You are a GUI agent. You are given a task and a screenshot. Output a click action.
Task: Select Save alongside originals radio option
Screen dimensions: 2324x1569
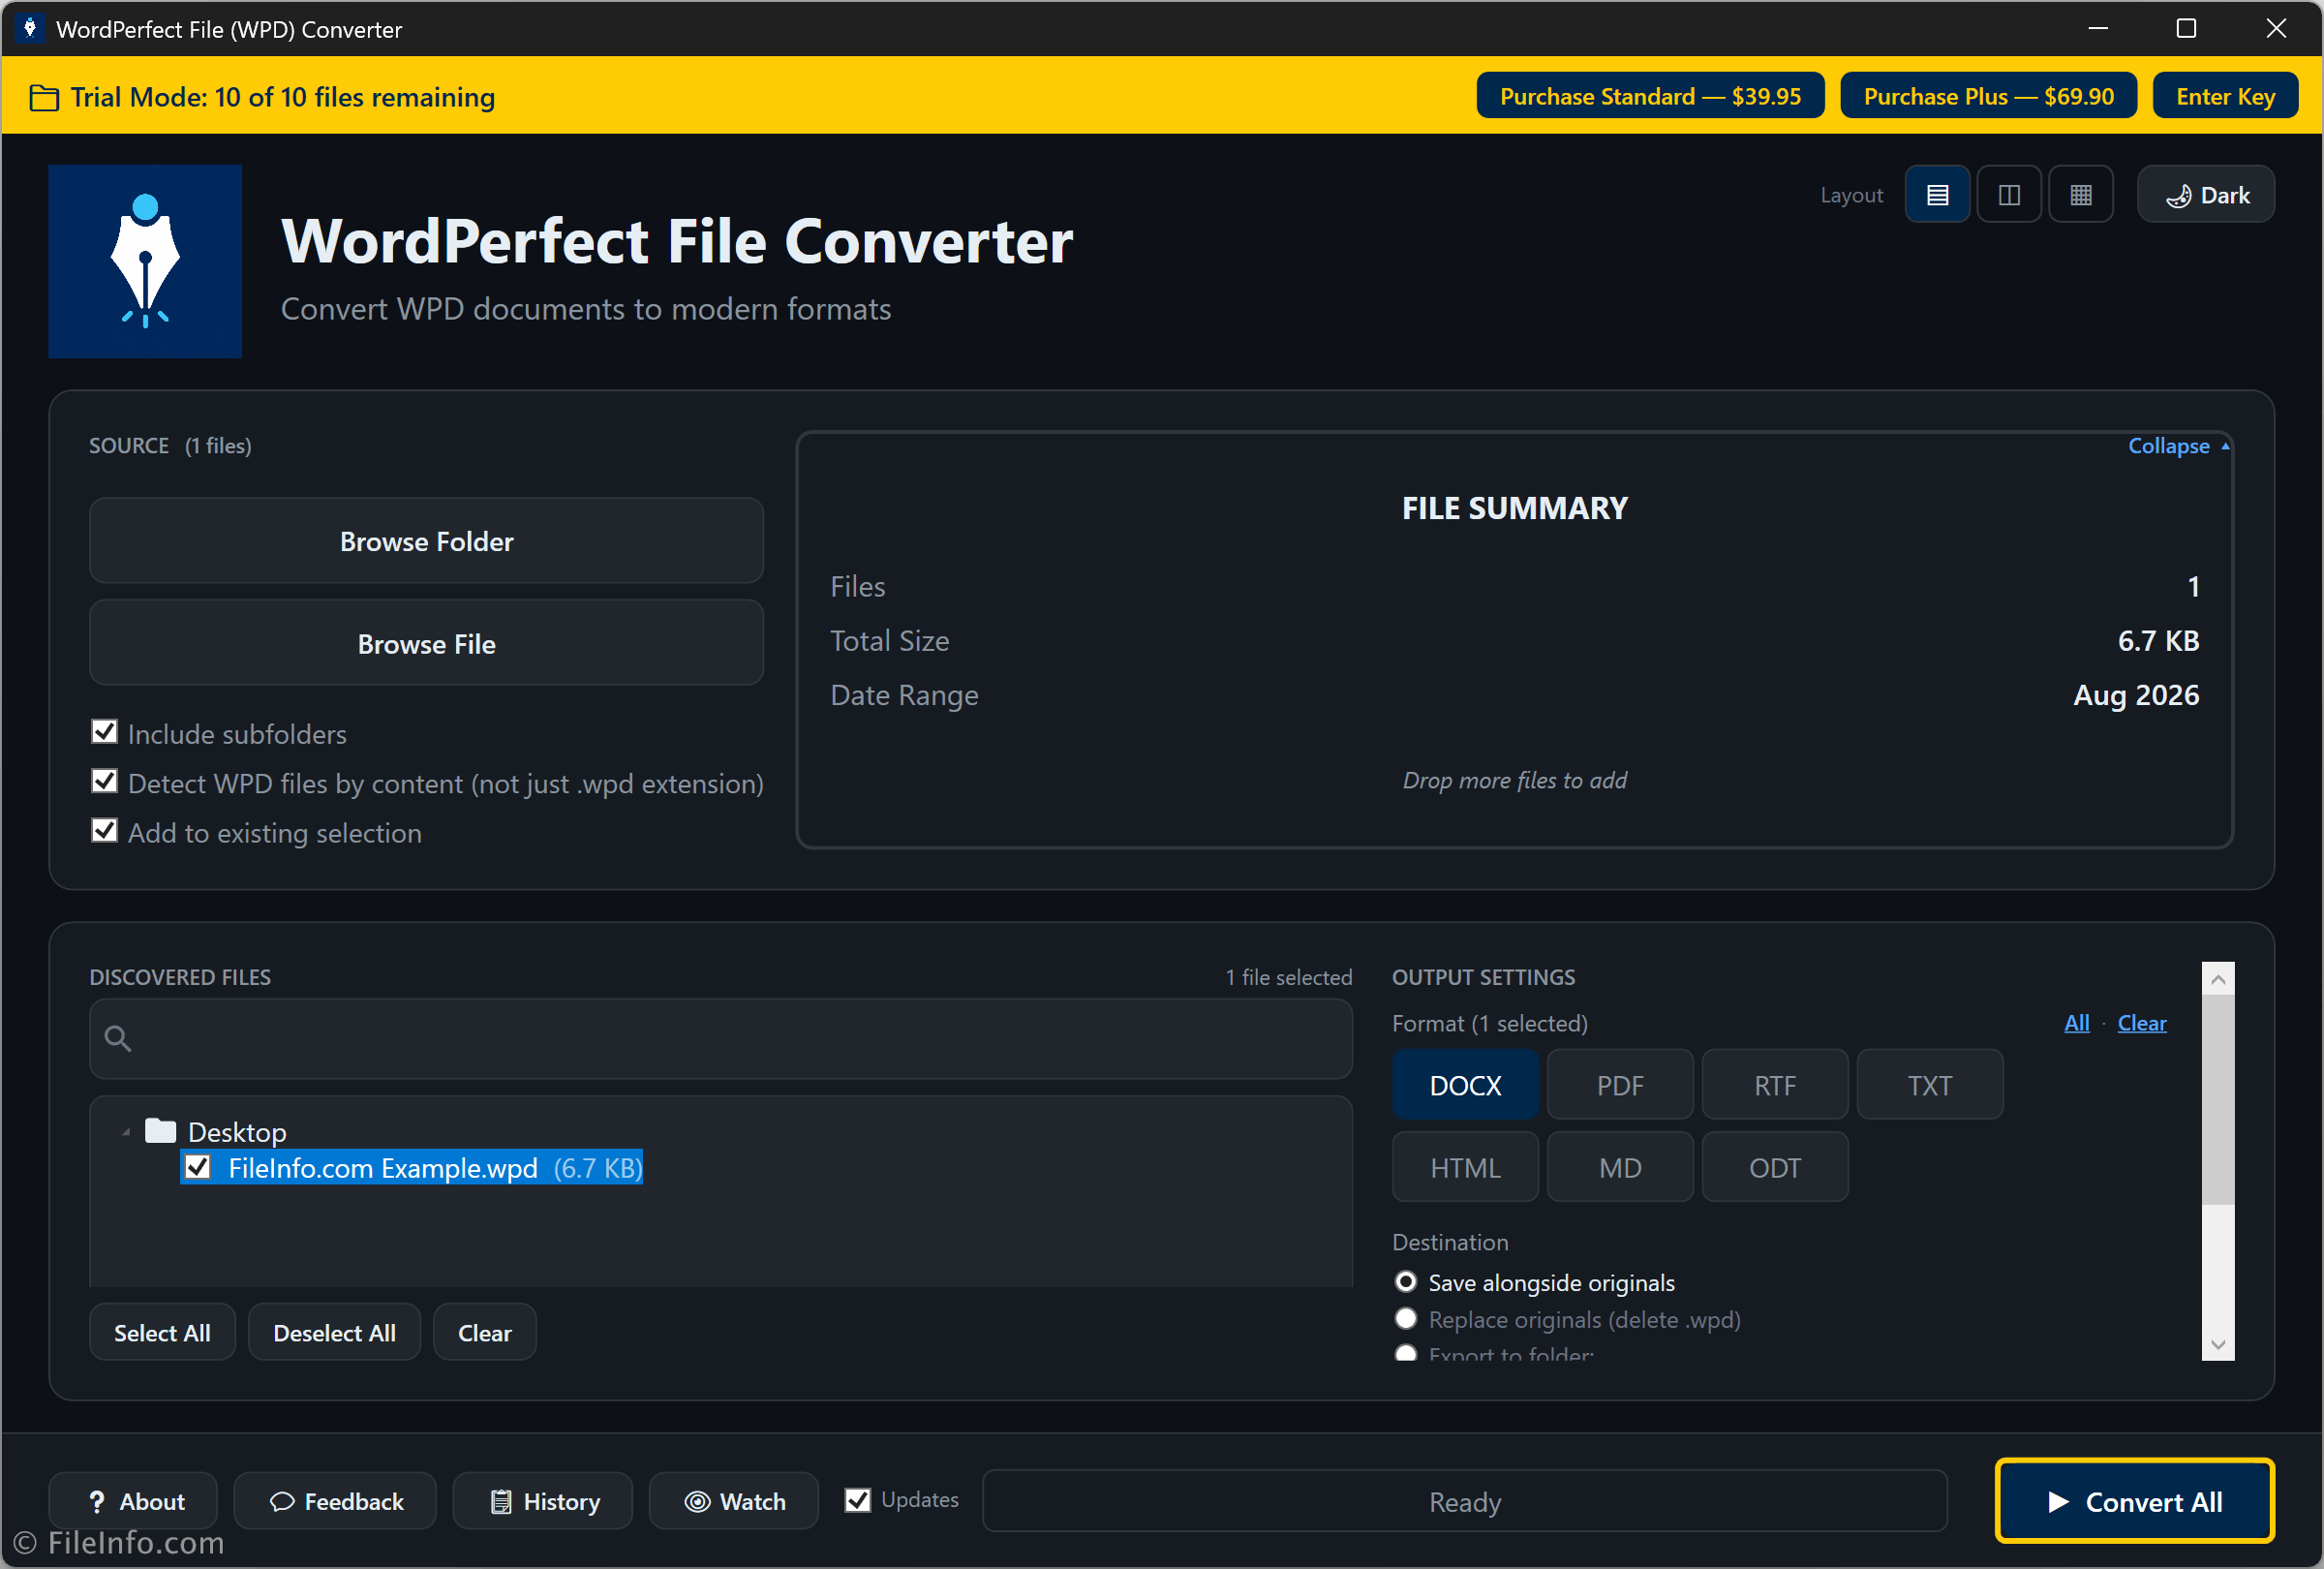[x=1406, y=1282]
